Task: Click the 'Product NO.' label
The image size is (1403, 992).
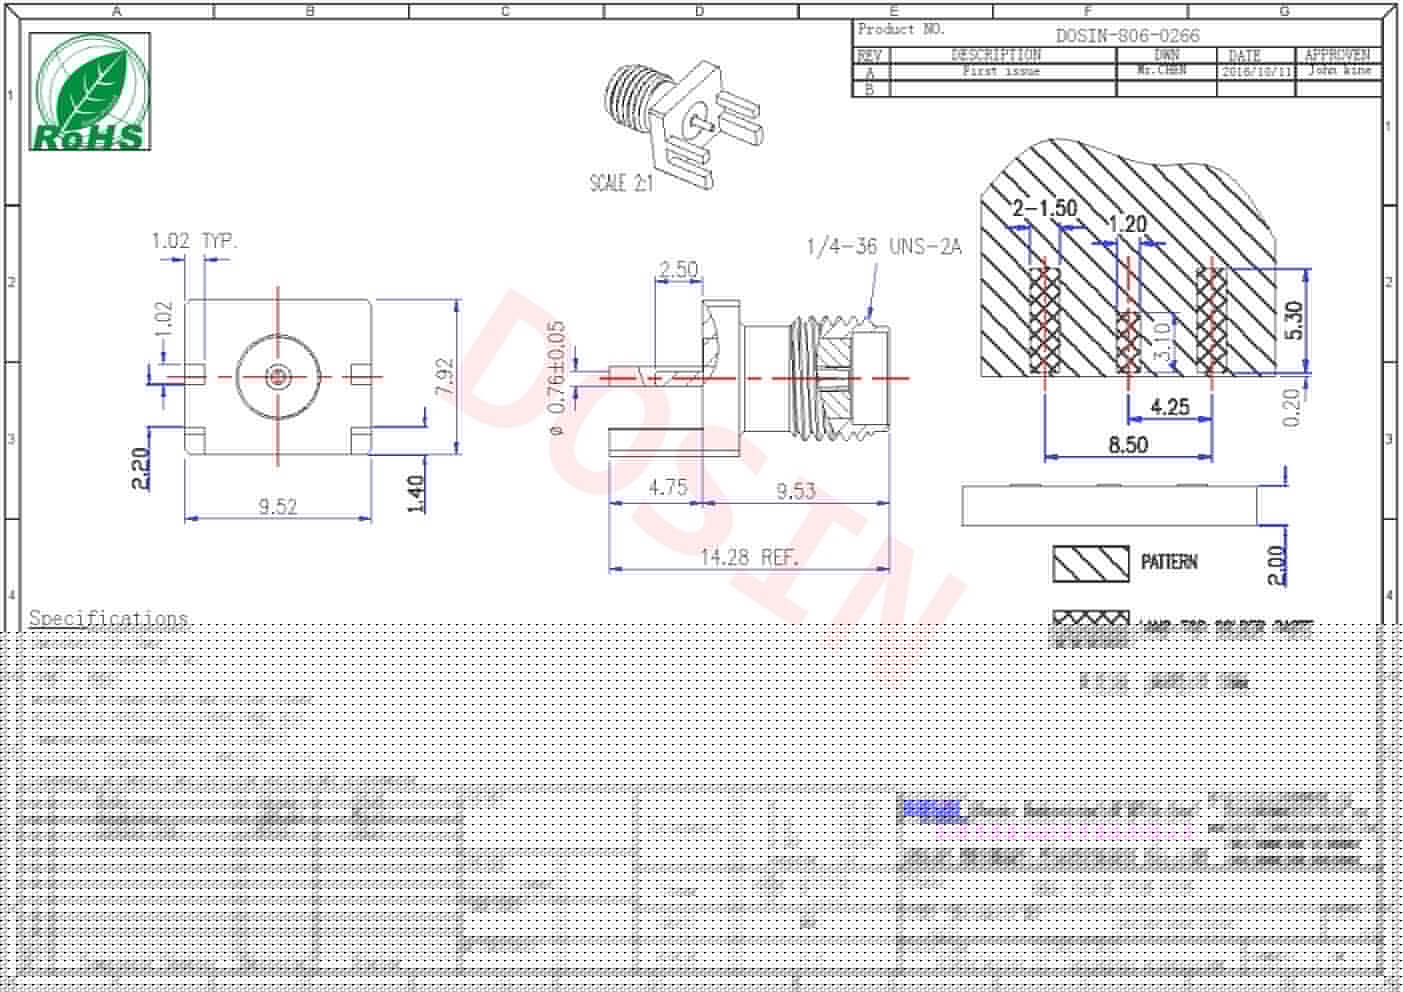Action: coord(901,29)
